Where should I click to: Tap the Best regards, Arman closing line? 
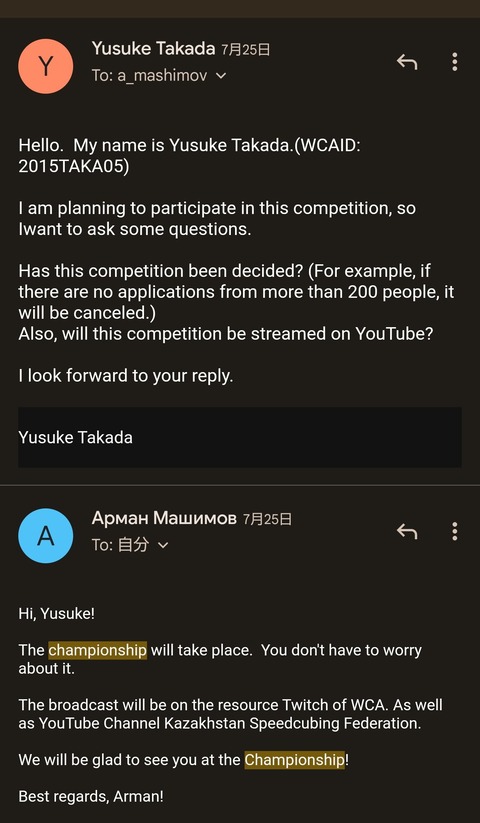click(91, 796)
